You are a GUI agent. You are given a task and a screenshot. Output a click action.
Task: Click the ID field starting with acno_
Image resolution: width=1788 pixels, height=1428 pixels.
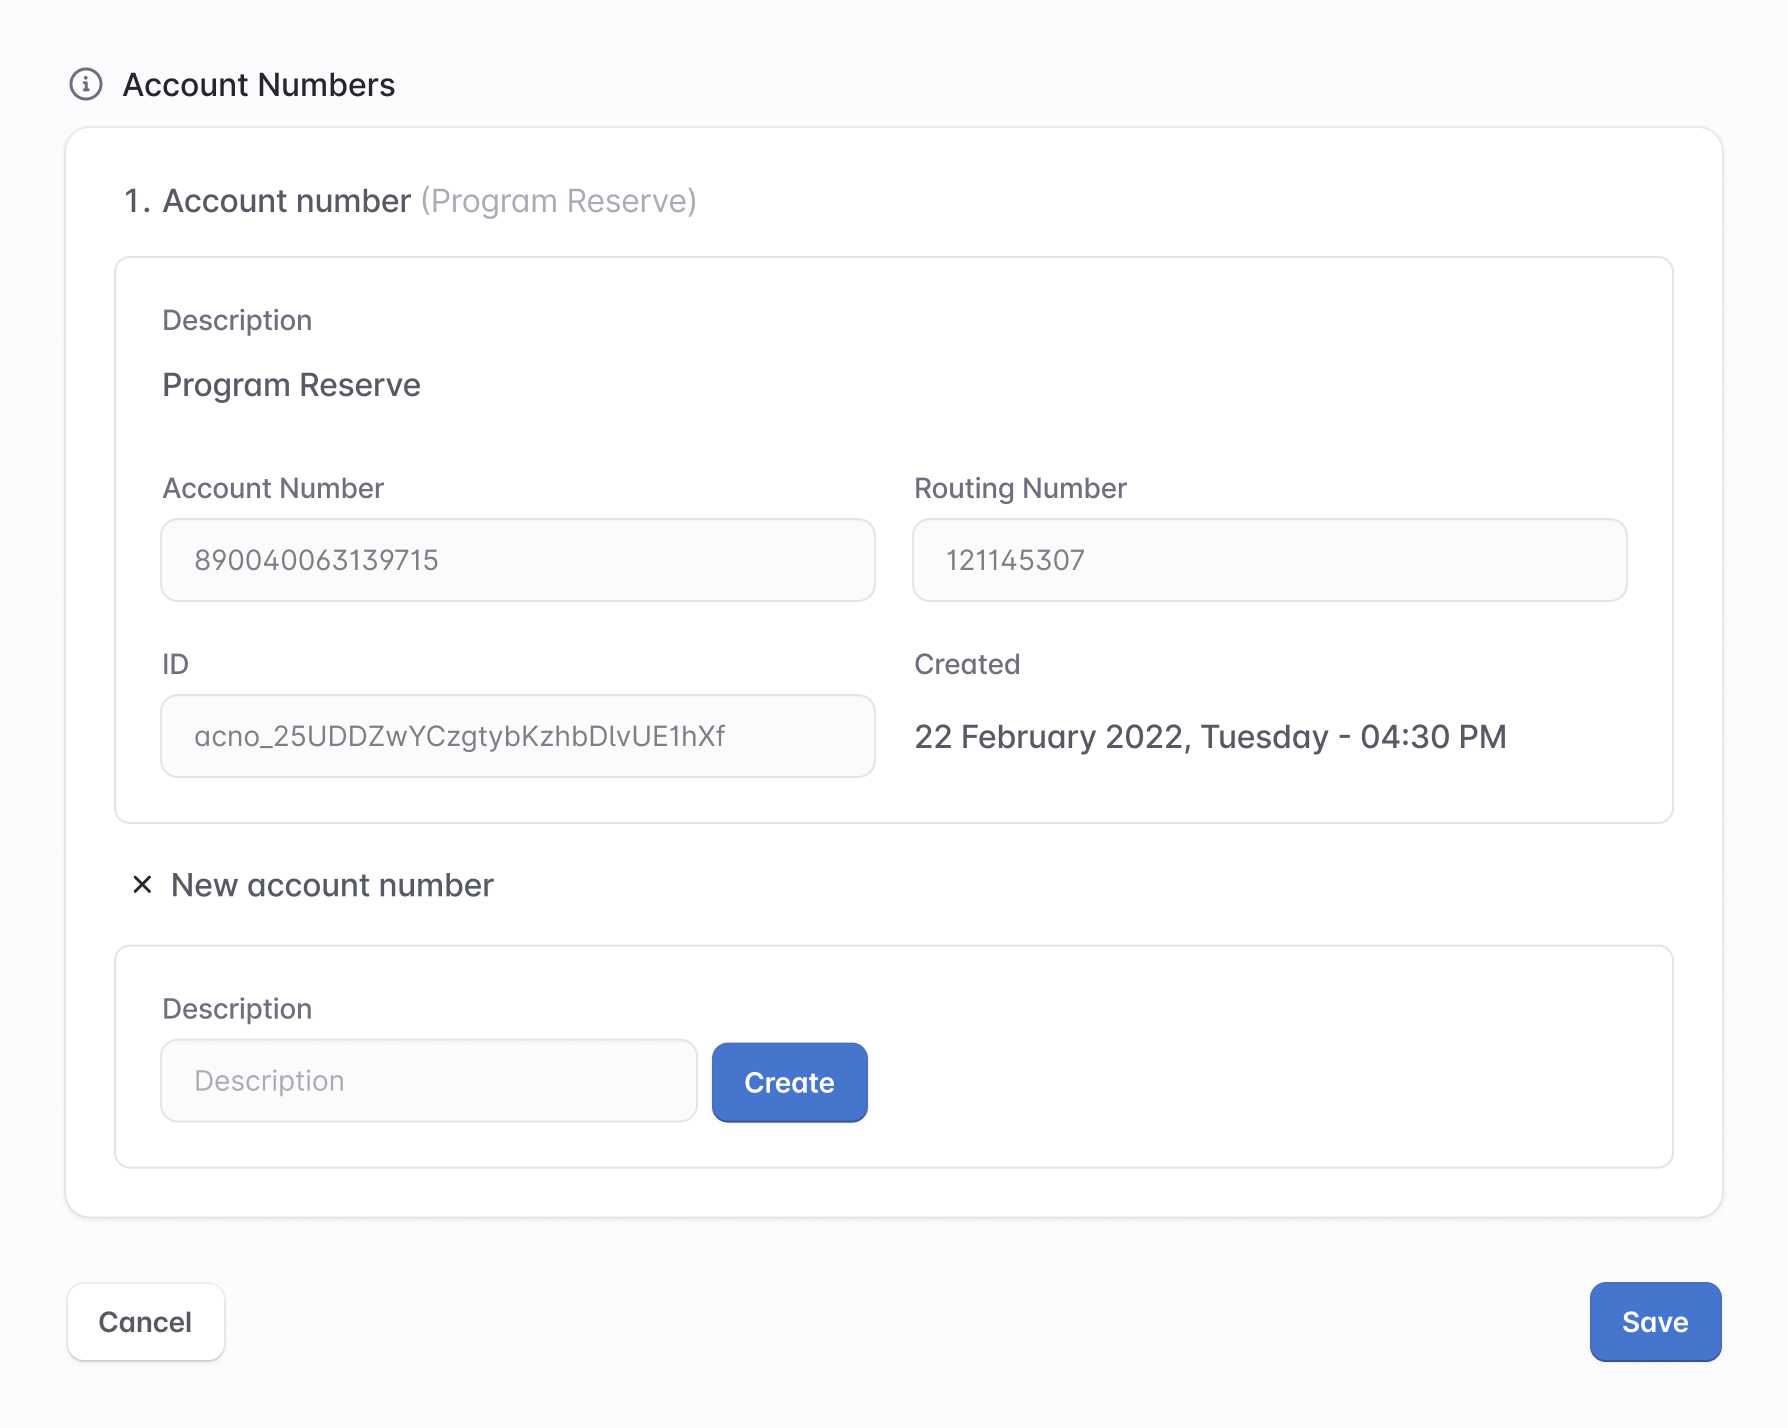(517, 736)
